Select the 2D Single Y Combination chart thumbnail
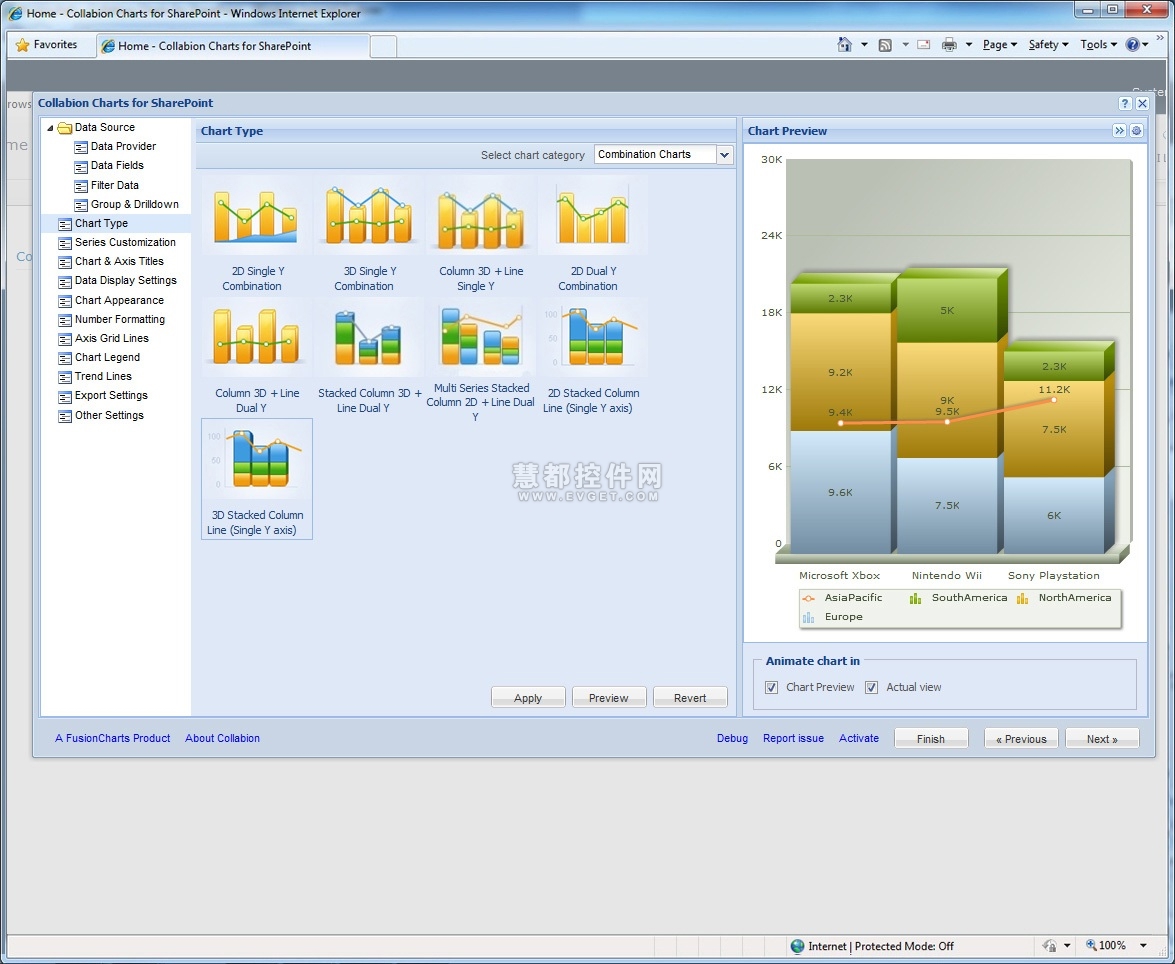 tap(256, 215)
